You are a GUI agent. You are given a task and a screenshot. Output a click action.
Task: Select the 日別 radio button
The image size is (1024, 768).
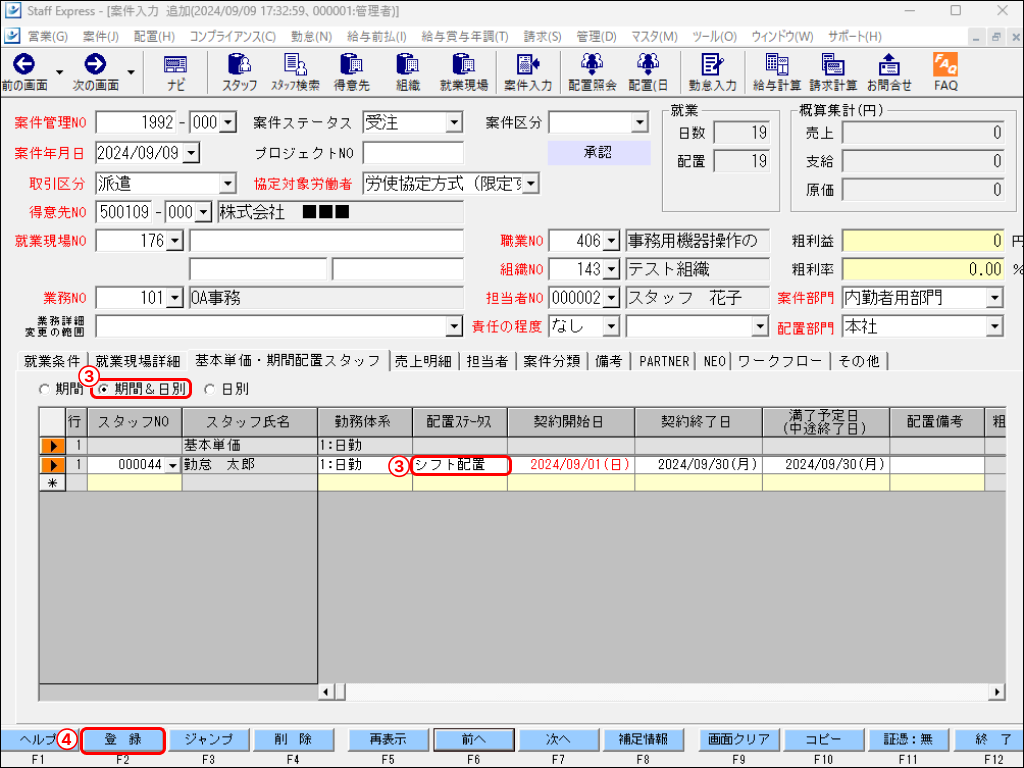[x=209, y=389]
